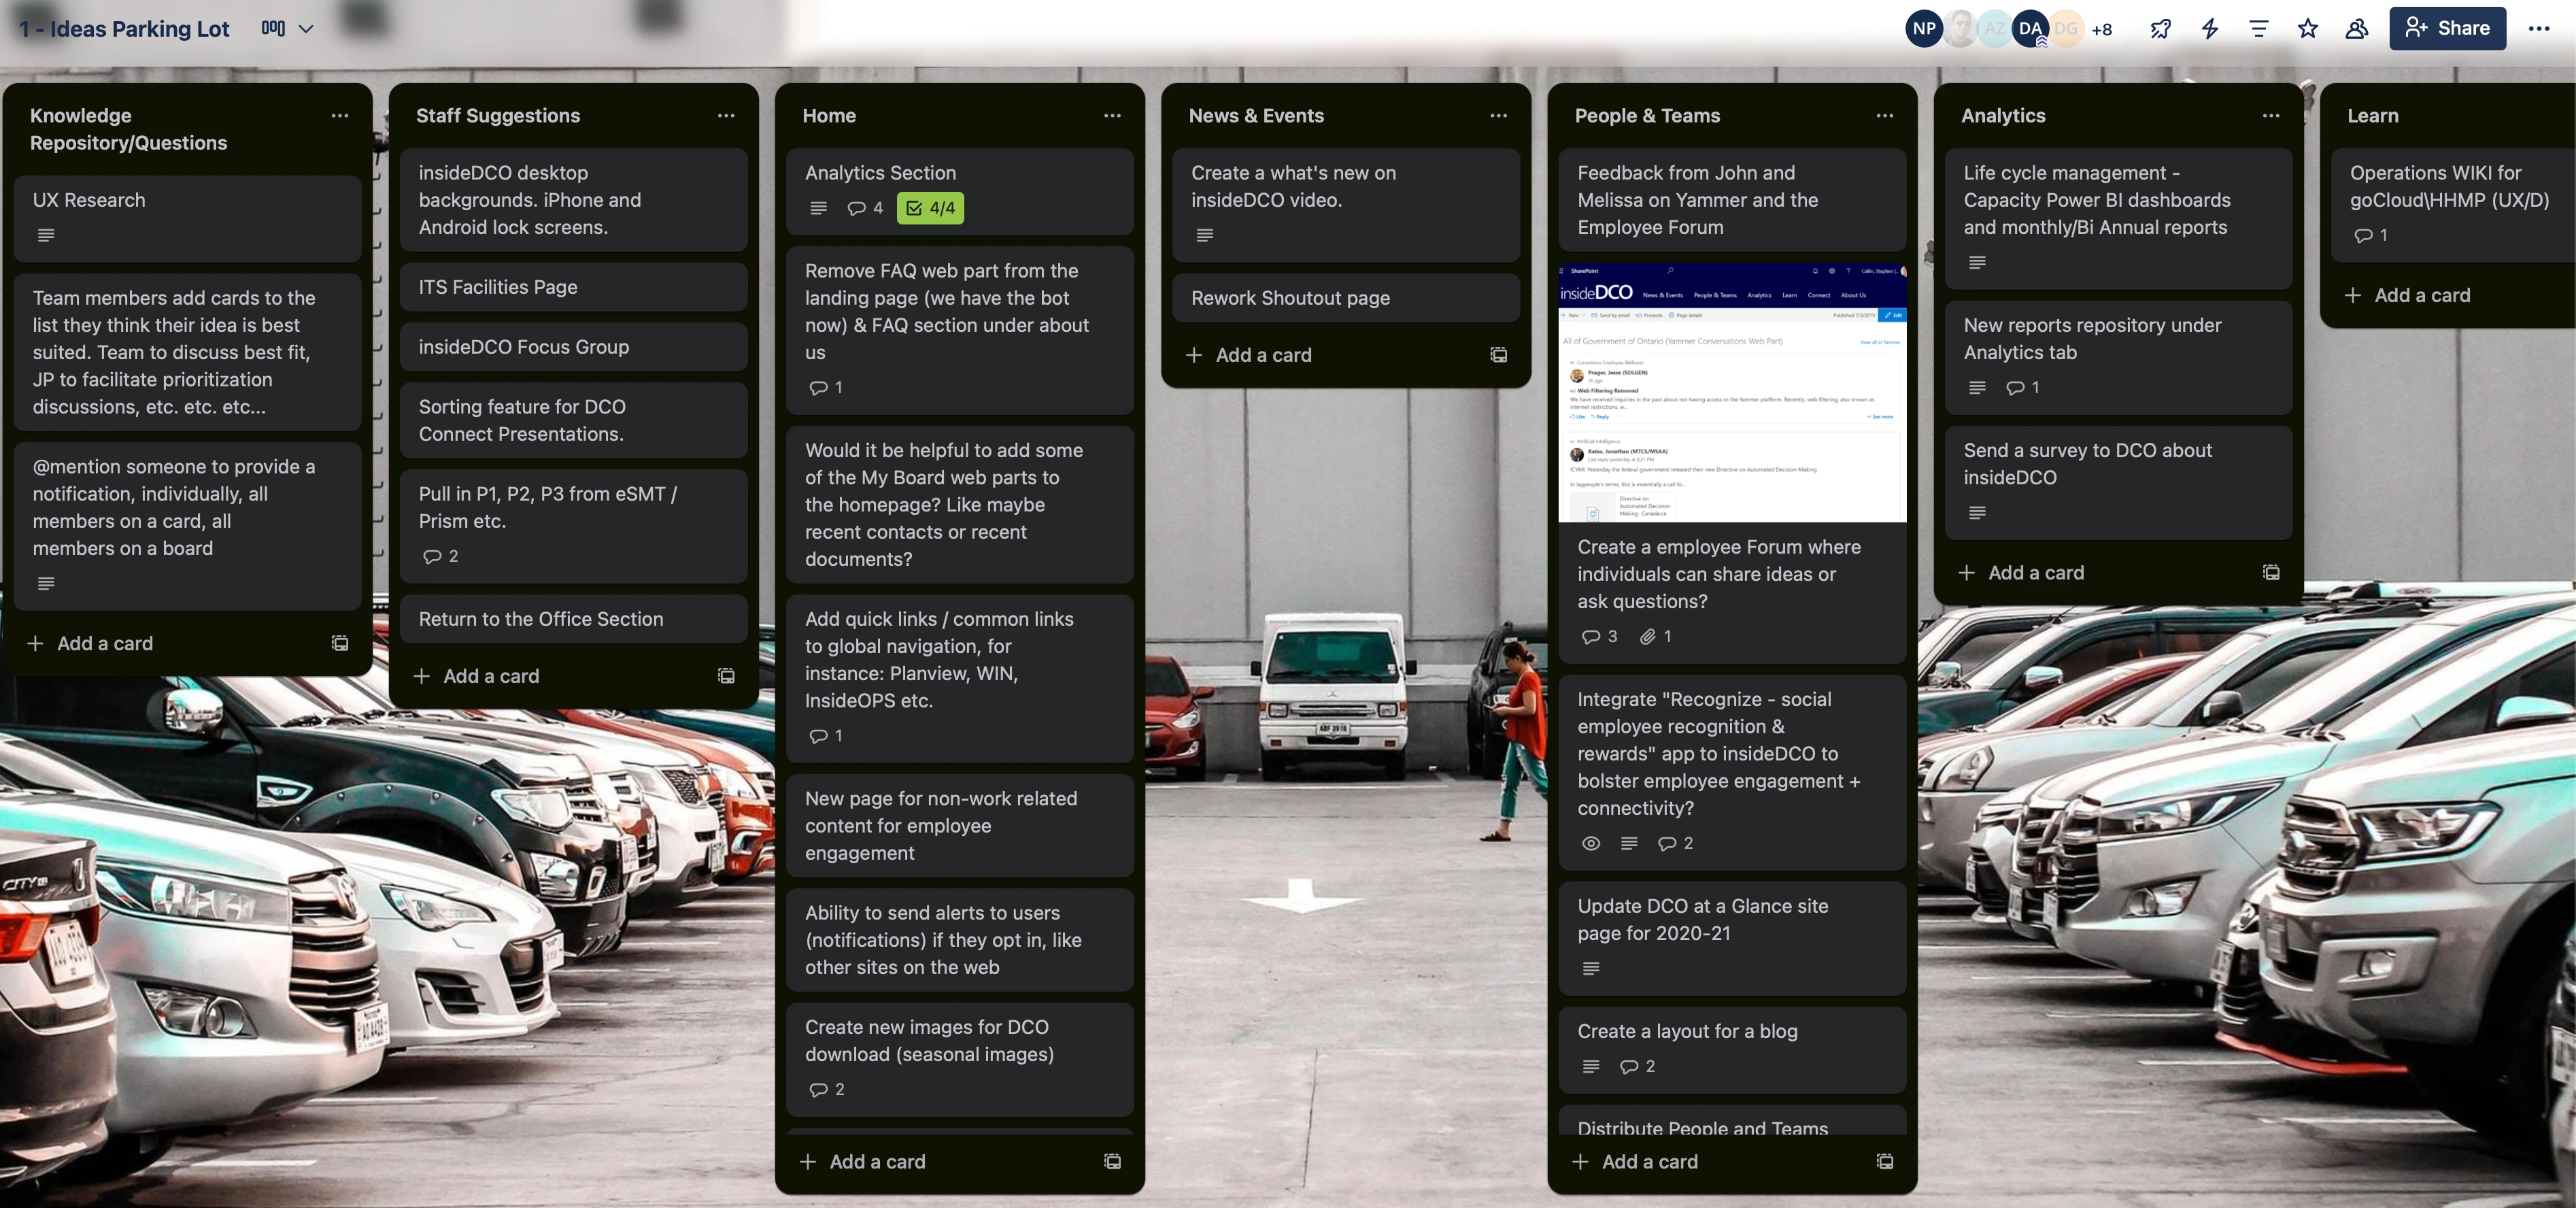2576x1208 pixels.
Task: Click the comments badge on Analytics Section card
Action: [x=865, y=208]
